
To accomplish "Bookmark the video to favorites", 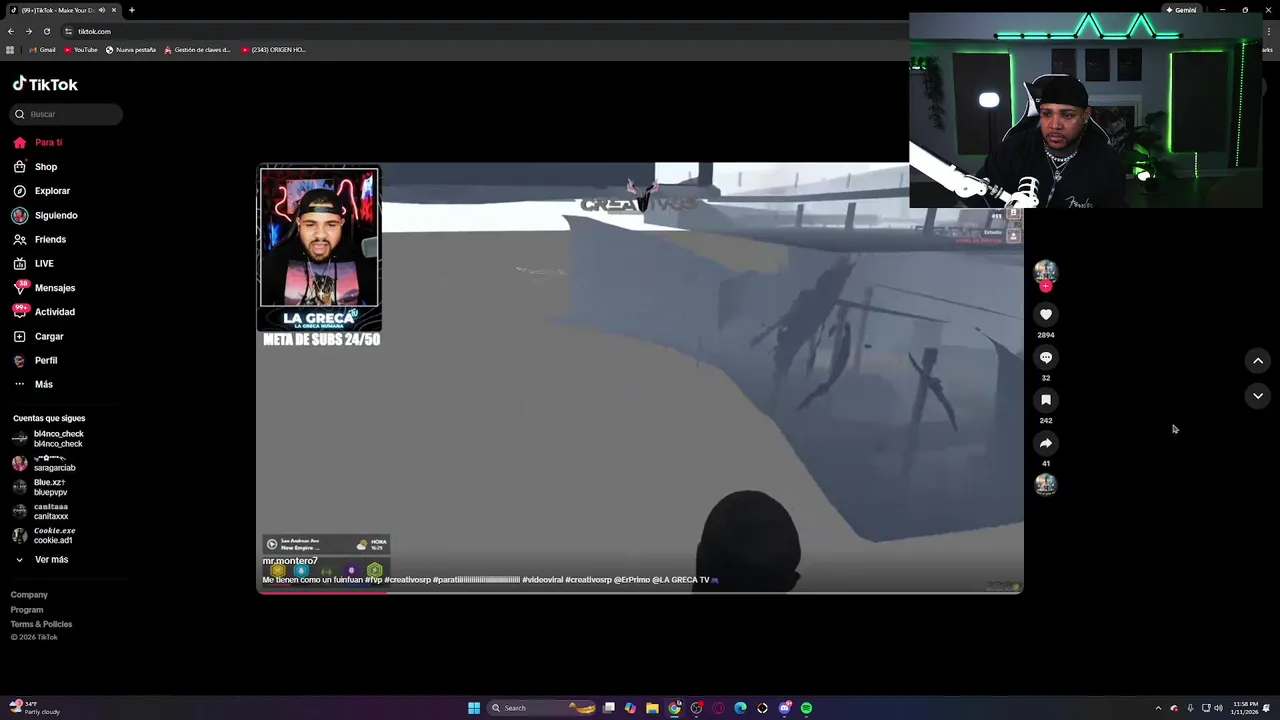I will 1045,400.
